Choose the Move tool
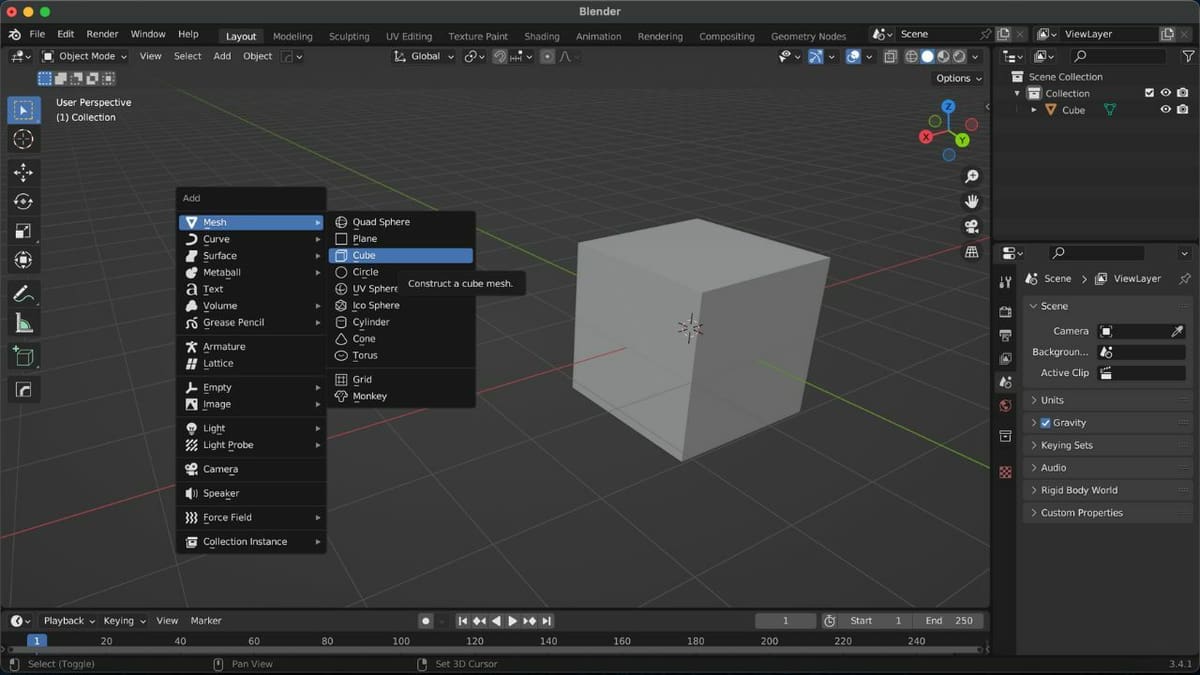 (24, 173)
